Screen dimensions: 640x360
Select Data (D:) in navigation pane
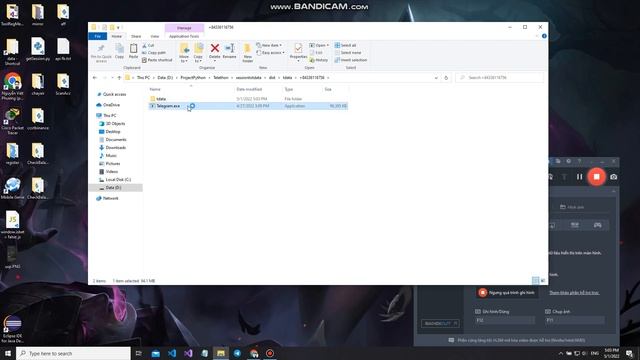113,188
